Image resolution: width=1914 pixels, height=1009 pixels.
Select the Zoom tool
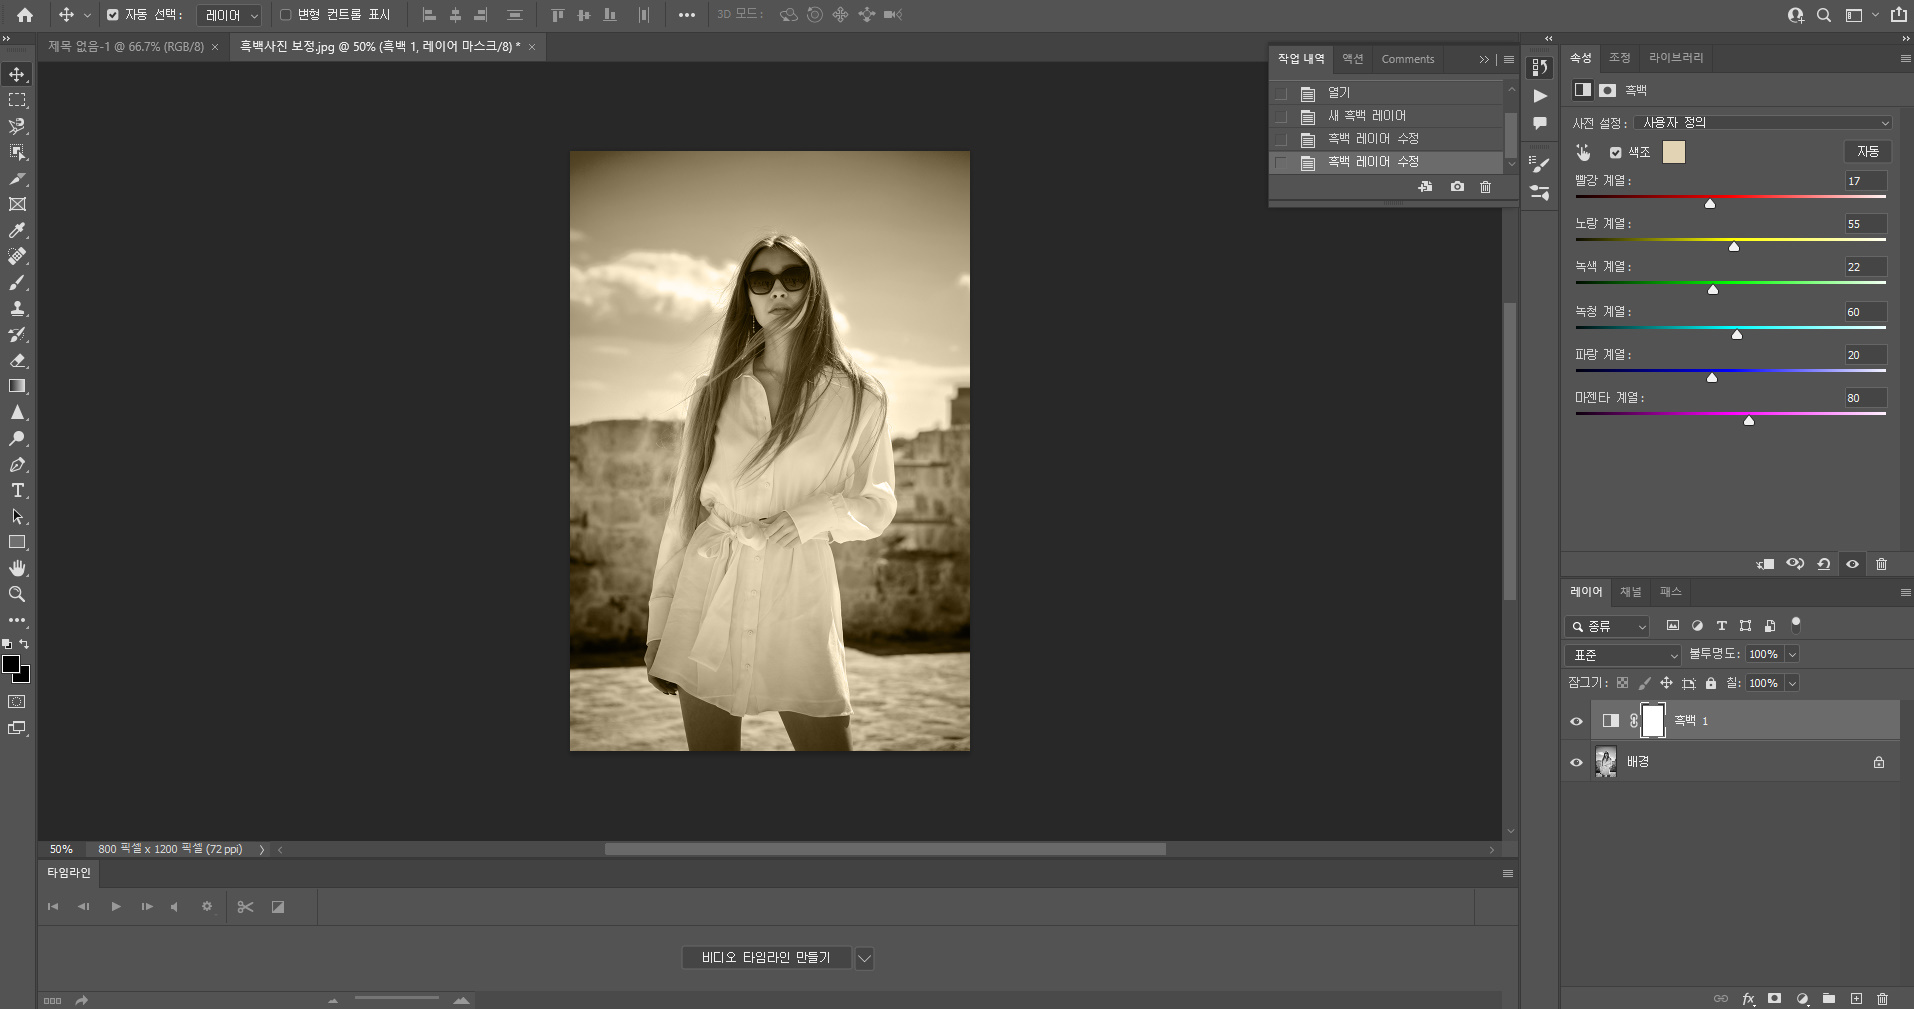(x=17, y=594)
